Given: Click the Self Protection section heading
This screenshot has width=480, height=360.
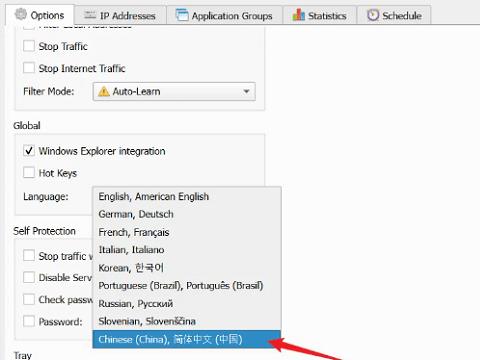Looking at the screenshot, I should point(44,231).
